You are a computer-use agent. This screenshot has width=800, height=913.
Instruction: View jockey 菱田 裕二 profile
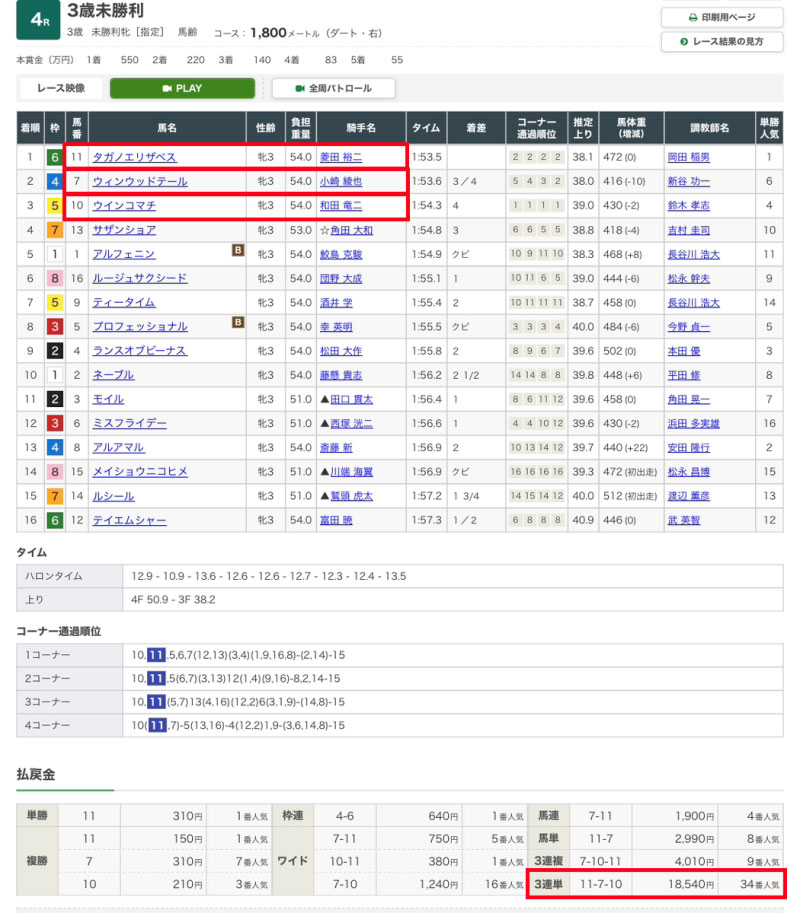(x=341, y=157)
